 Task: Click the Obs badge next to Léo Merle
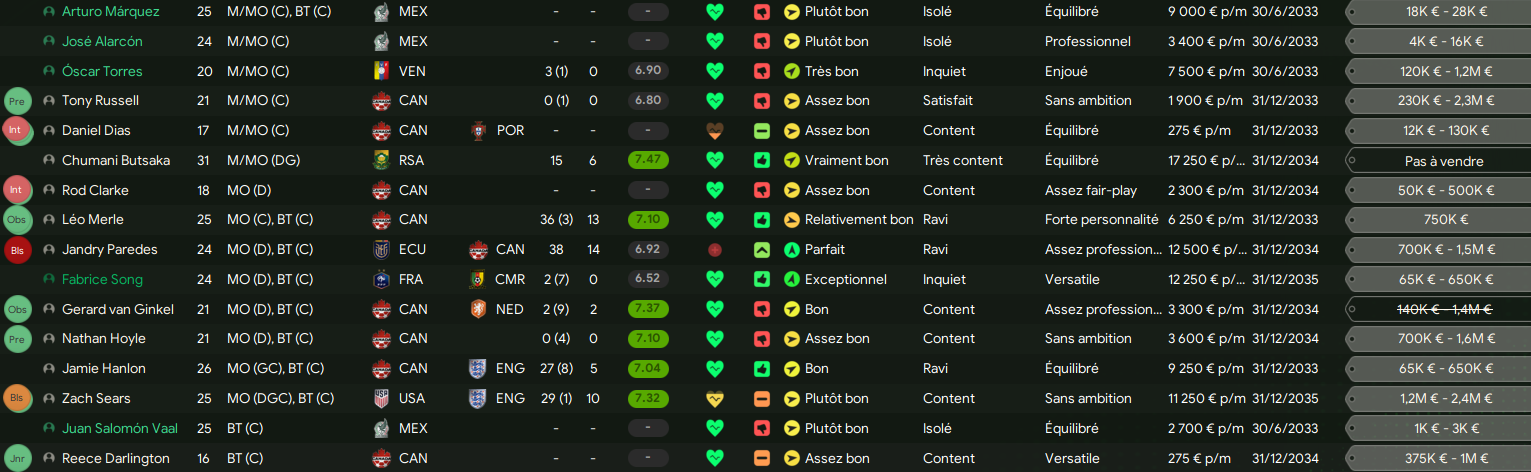coord(17,220)
